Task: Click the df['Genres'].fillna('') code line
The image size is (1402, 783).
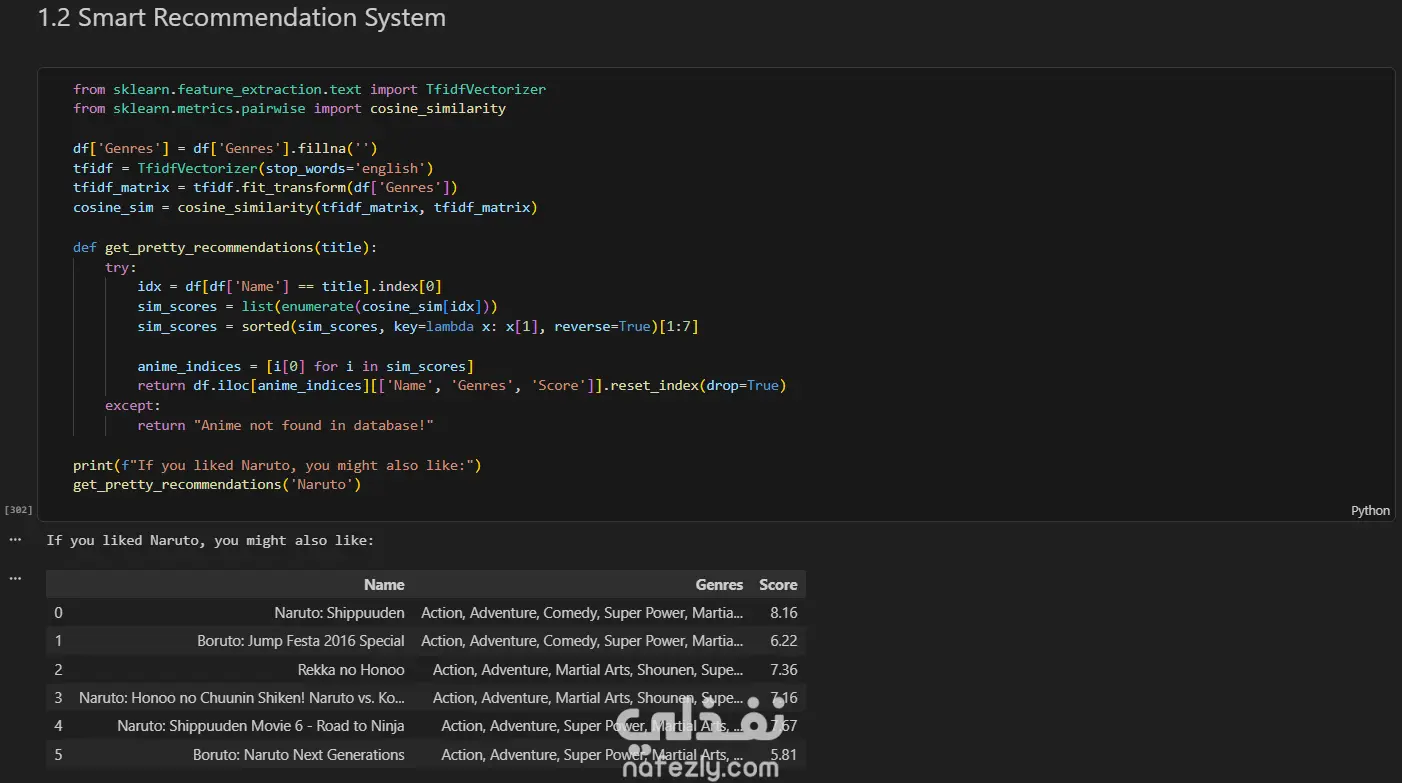Action: [225, 148]
